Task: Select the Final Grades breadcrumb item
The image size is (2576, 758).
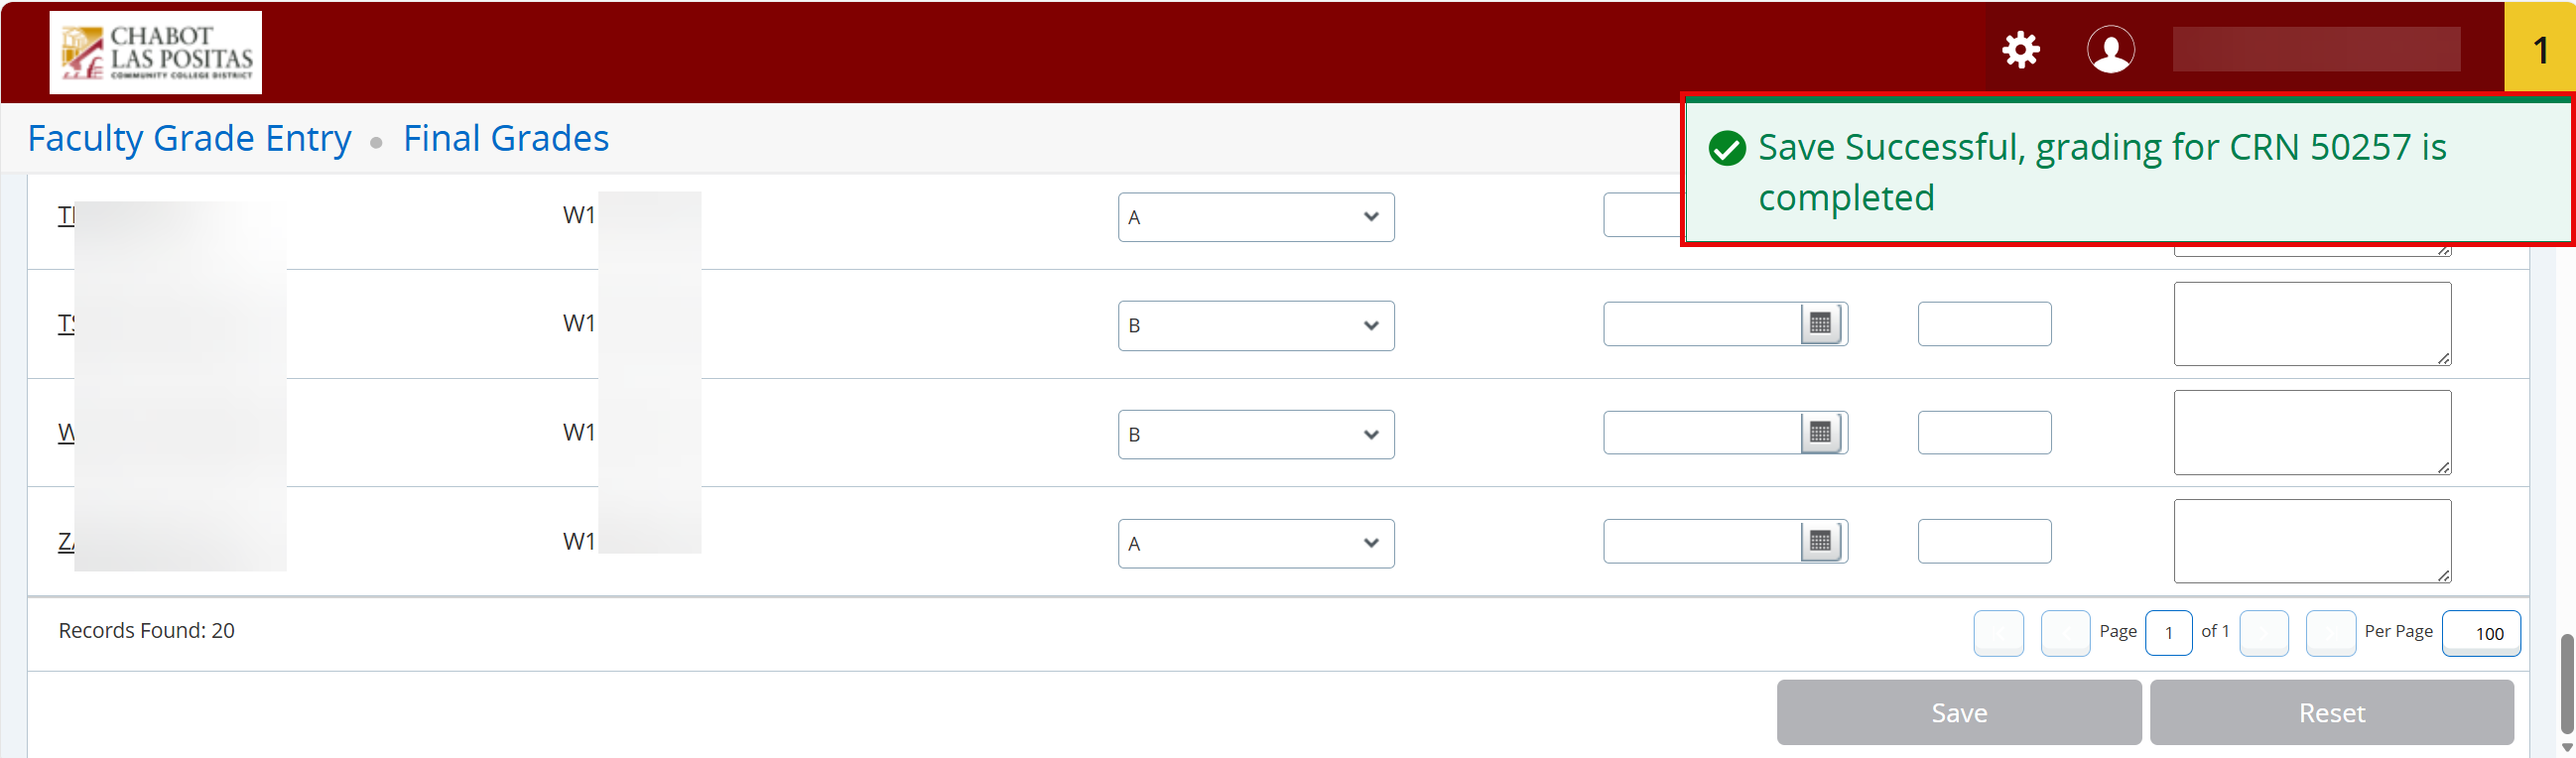Action: (506, 138)
